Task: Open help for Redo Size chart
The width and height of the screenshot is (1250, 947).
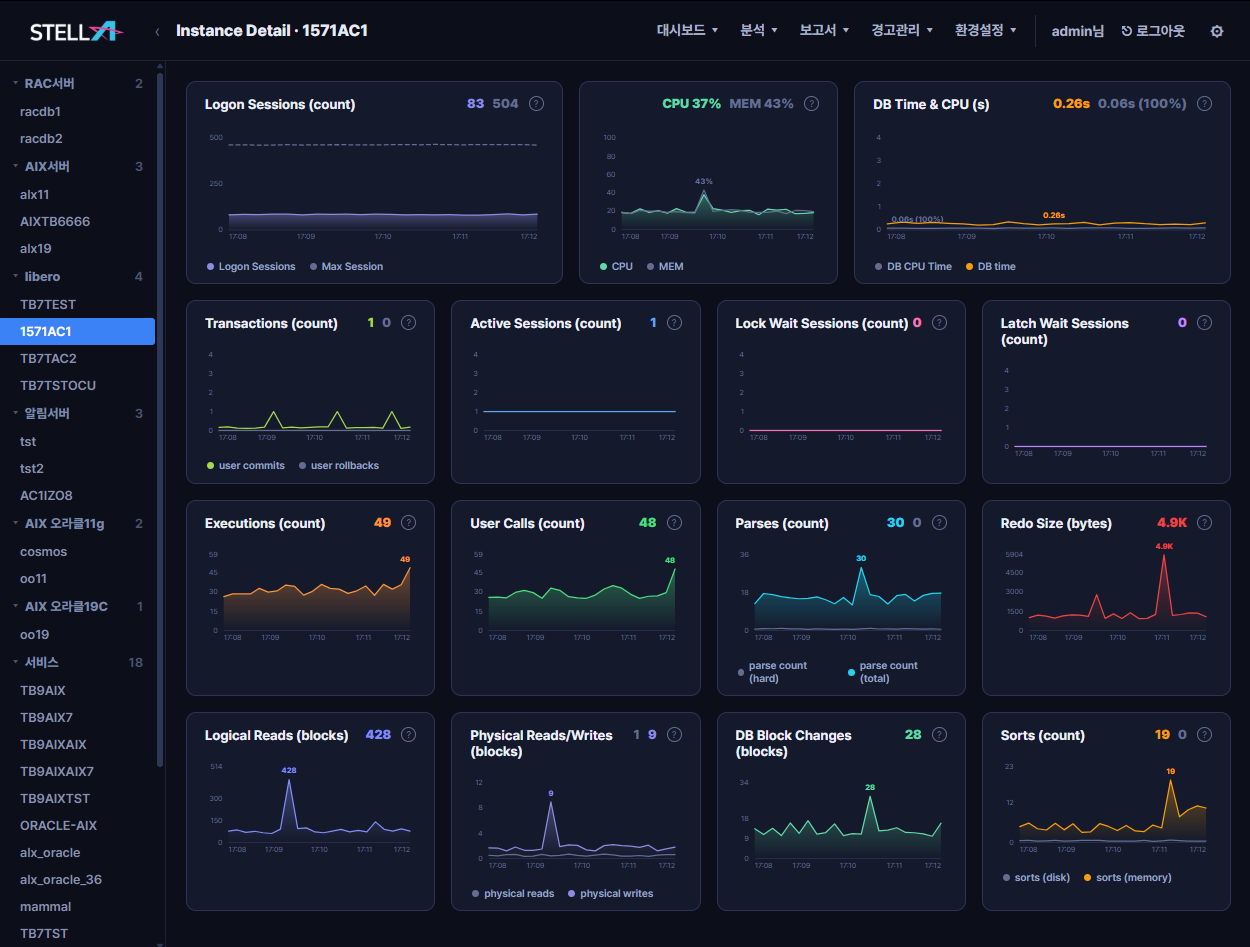Action: (1204, 523)
